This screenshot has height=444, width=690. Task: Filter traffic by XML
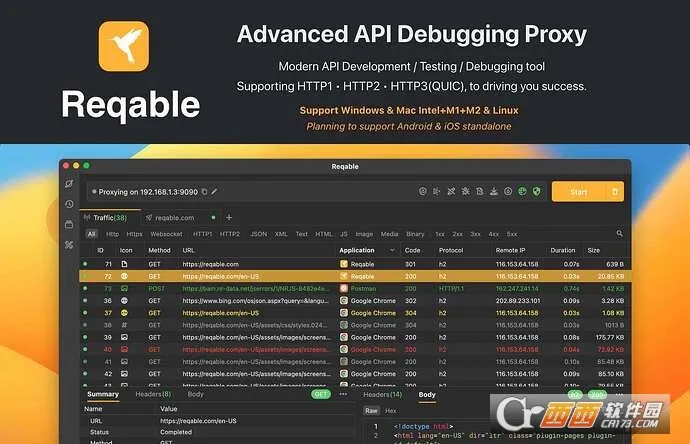281,234
